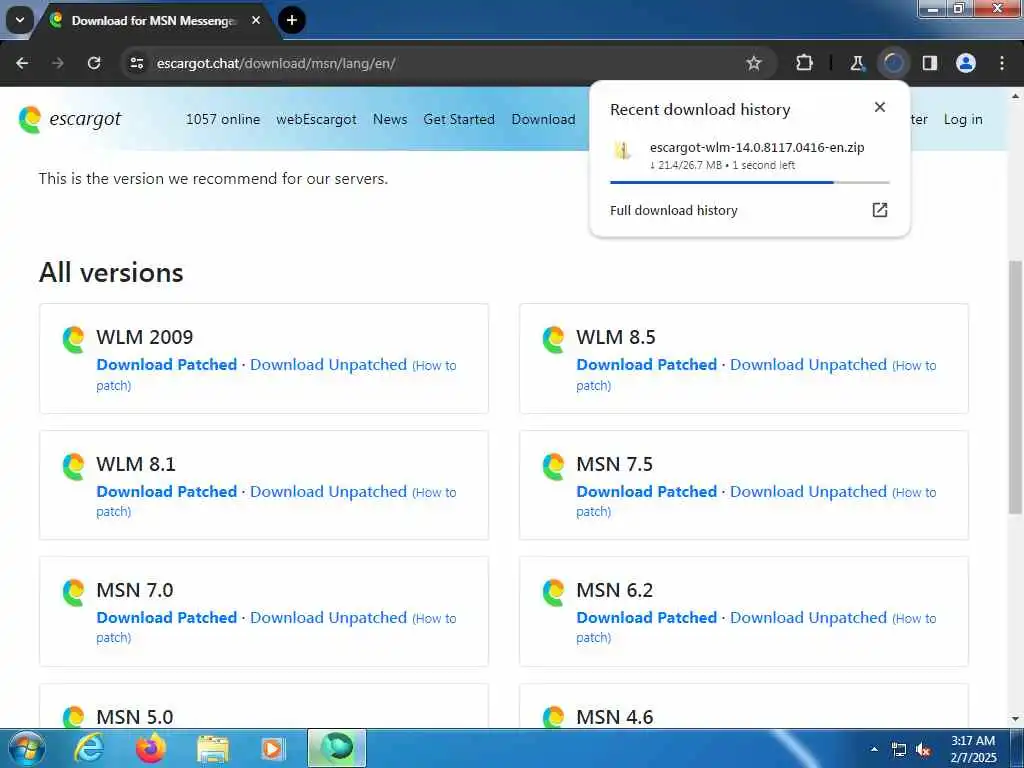Click the download progress bar
Screen dimensions: 1024x768
(x=750, y=182)
